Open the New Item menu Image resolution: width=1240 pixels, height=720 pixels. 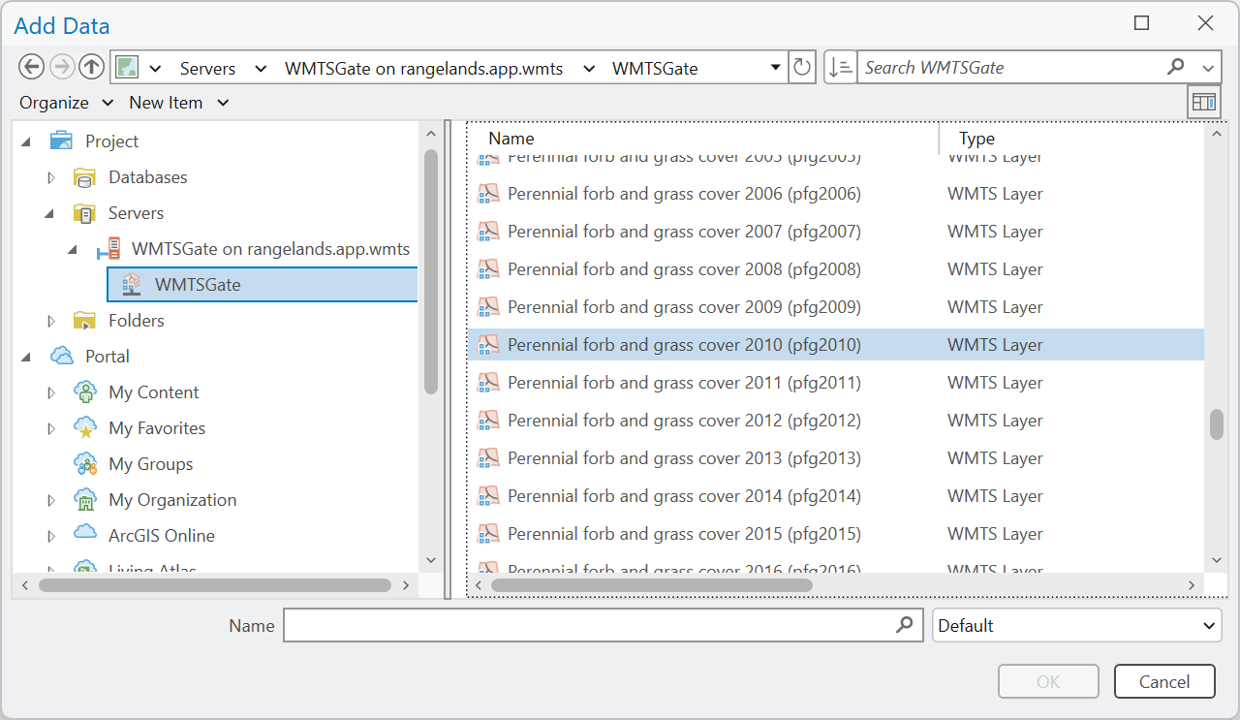tap(178, 103)
